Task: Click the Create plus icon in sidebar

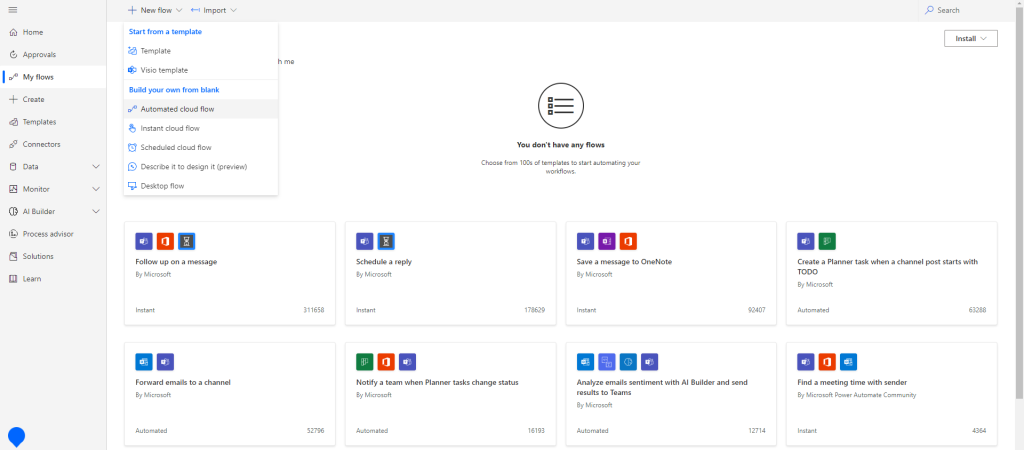Action: (x=13, y=99)
